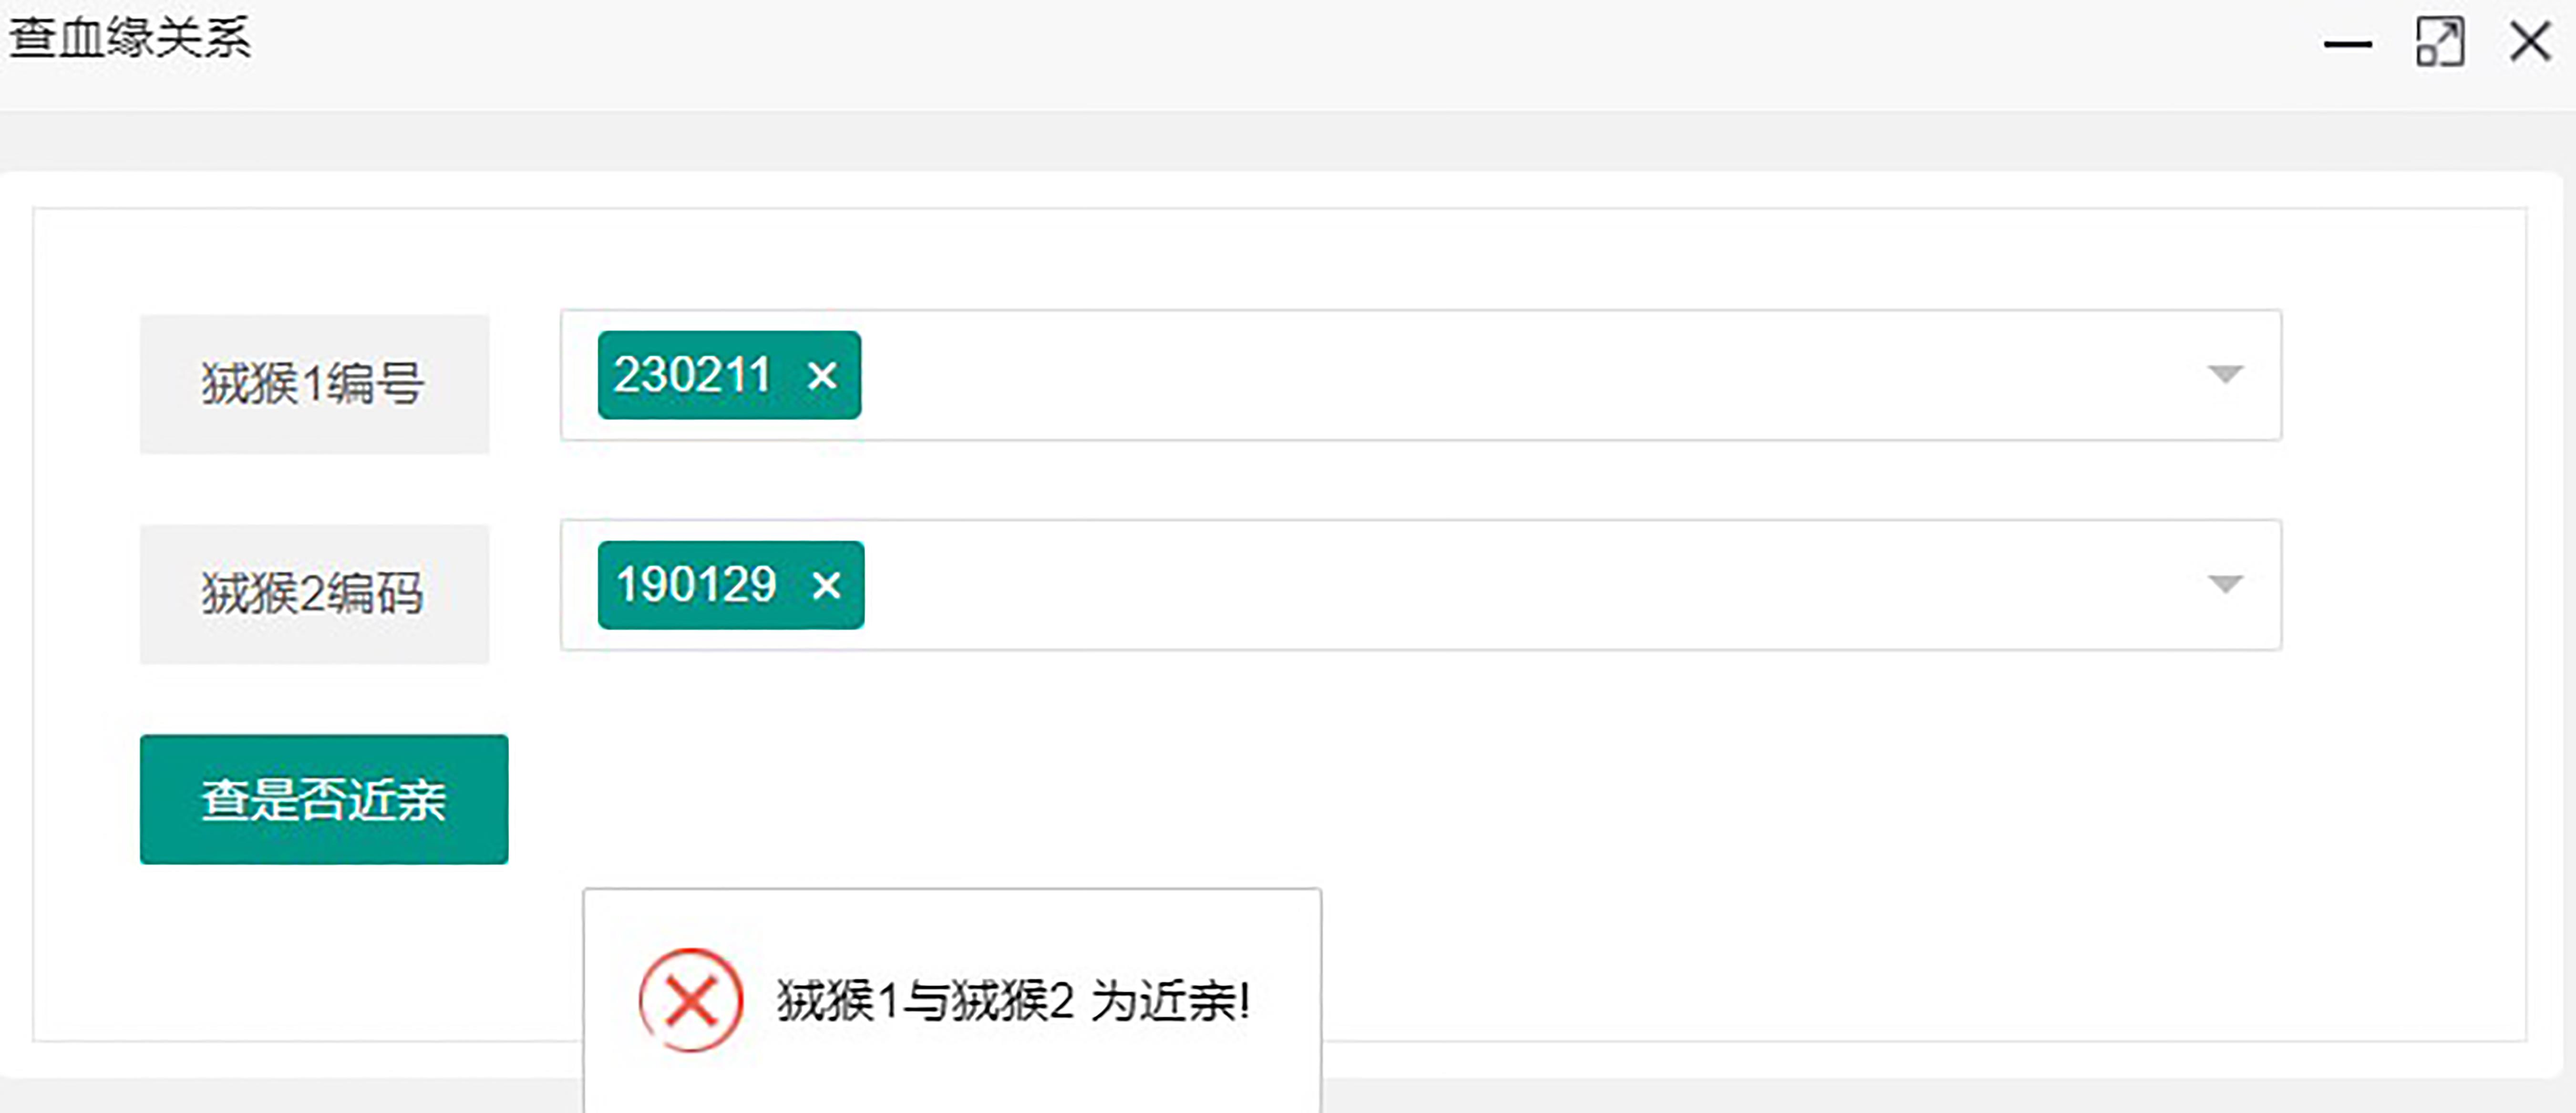Focus the empty area of the 猕猴2编码 select field

click(x=1500, y=585)
